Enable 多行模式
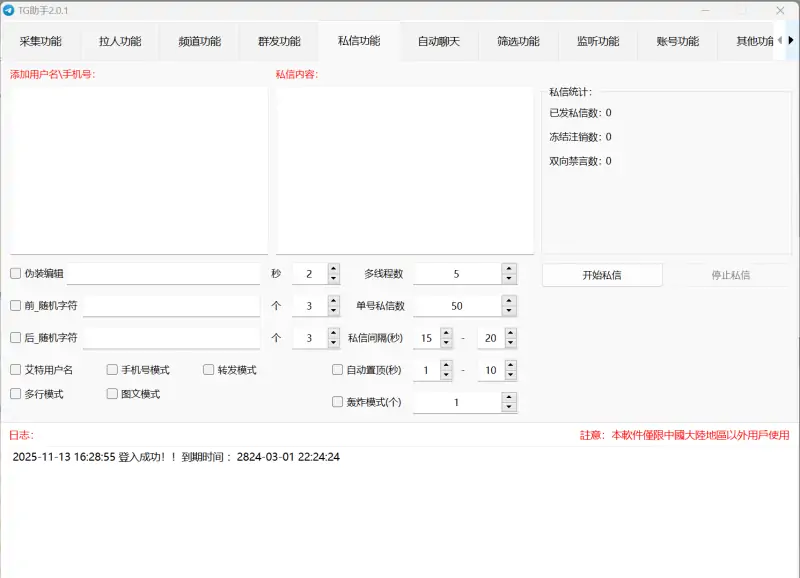This screenshot has width=800, height=578. (x=15, y=395)
